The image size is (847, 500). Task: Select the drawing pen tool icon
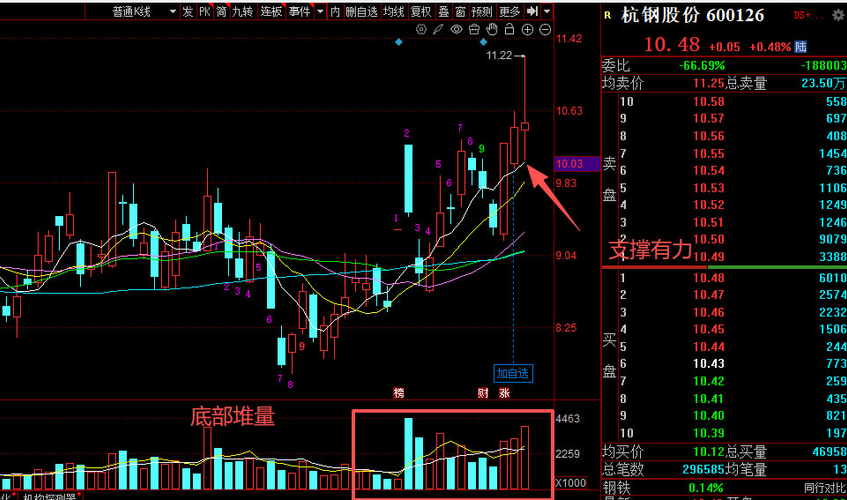(x=438, y=30)
